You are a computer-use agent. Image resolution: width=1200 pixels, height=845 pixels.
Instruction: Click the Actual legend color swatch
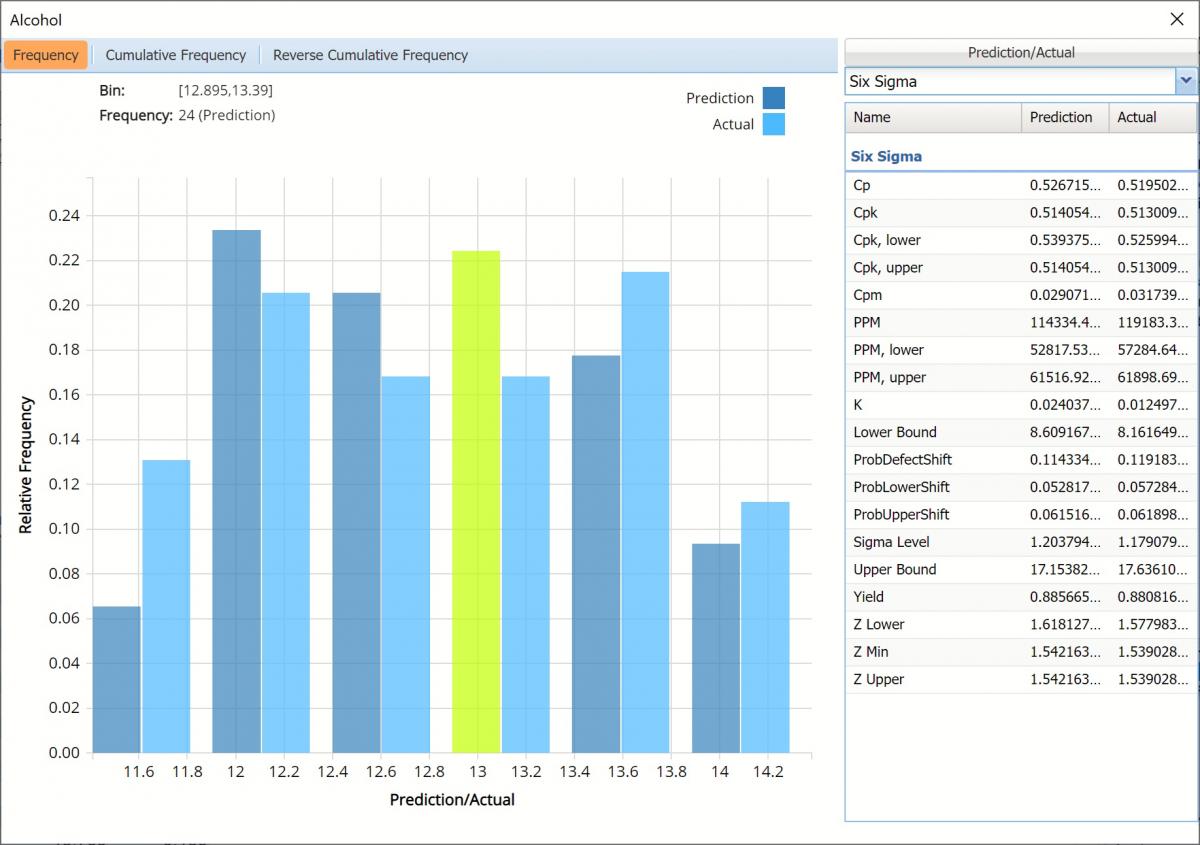[x=773, y=124]
